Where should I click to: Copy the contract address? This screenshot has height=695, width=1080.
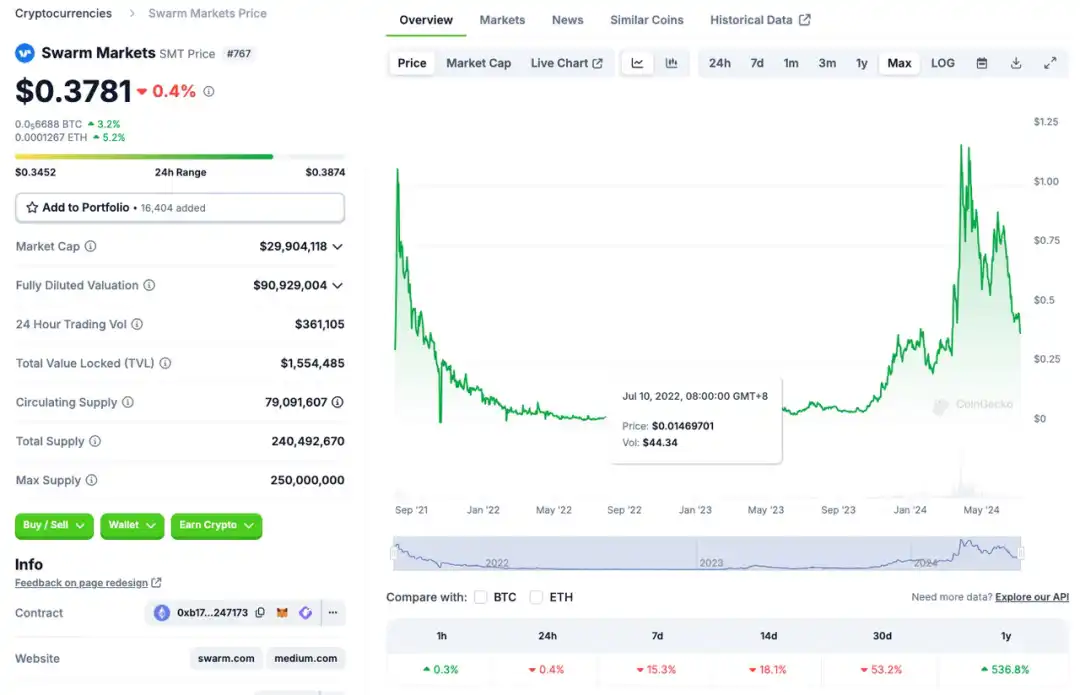[x=260, y=613]
